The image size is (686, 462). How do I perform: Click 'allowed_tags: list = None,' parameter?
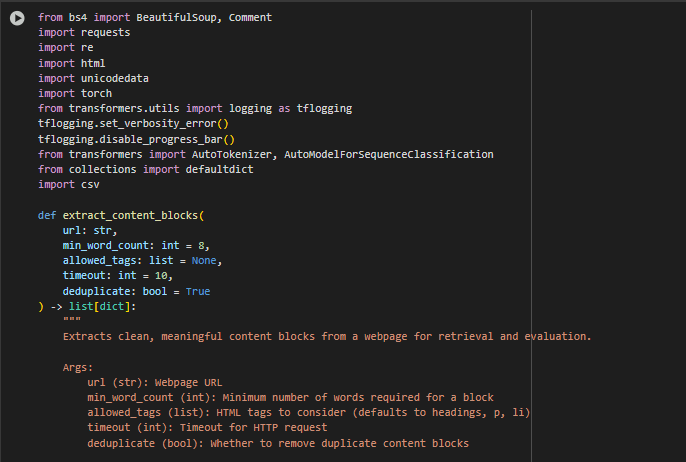point(142,261)
